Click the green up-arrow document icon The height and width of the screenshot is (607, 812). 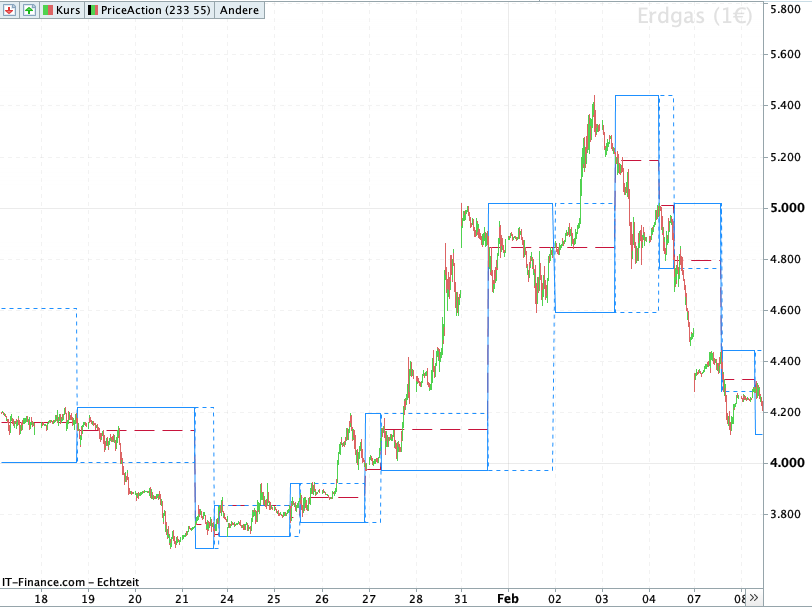point(29,10)
